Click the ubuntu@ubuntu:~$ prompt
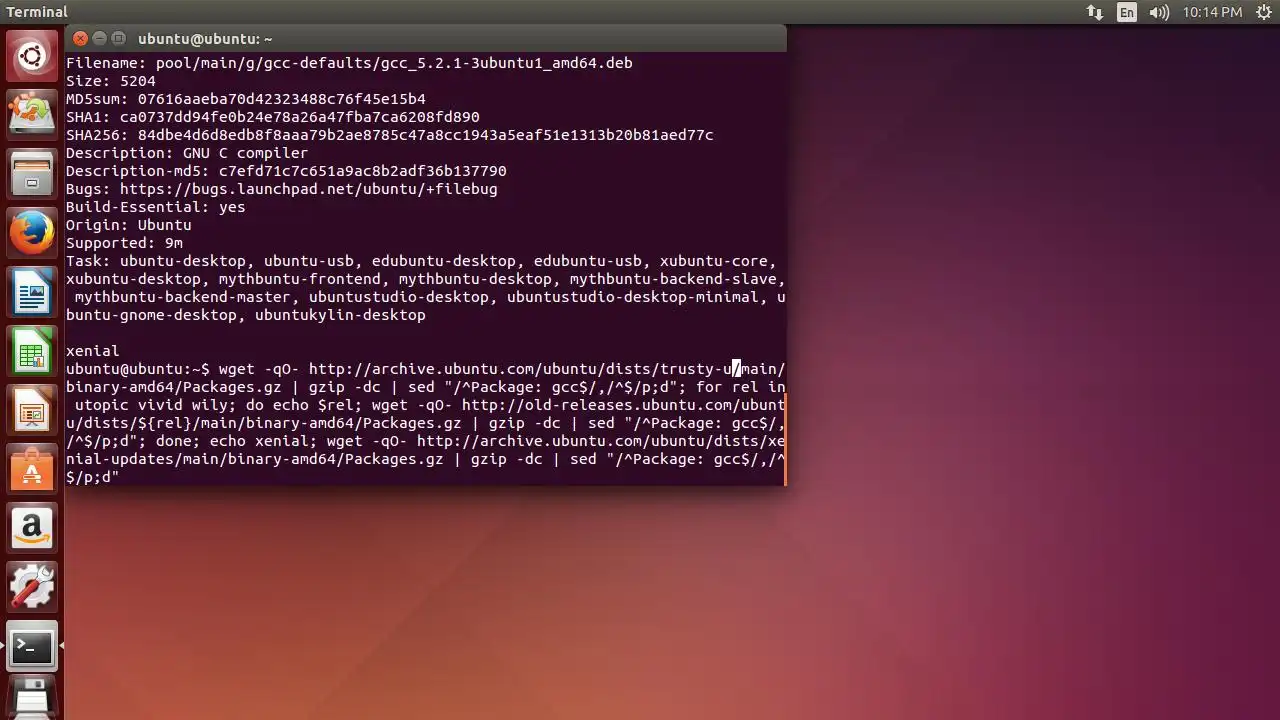This screenshot has height=720, width=1280. [138, 369]
